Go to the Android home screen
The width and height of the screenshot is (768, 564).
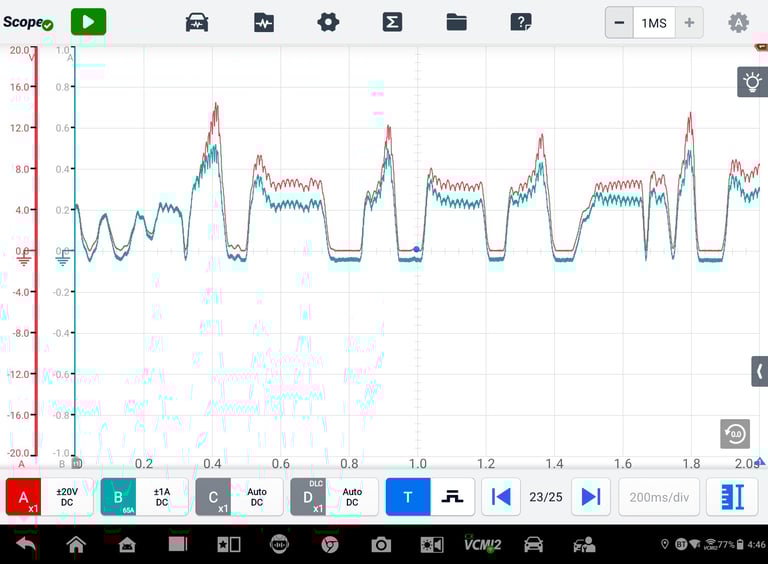[76, 544]
